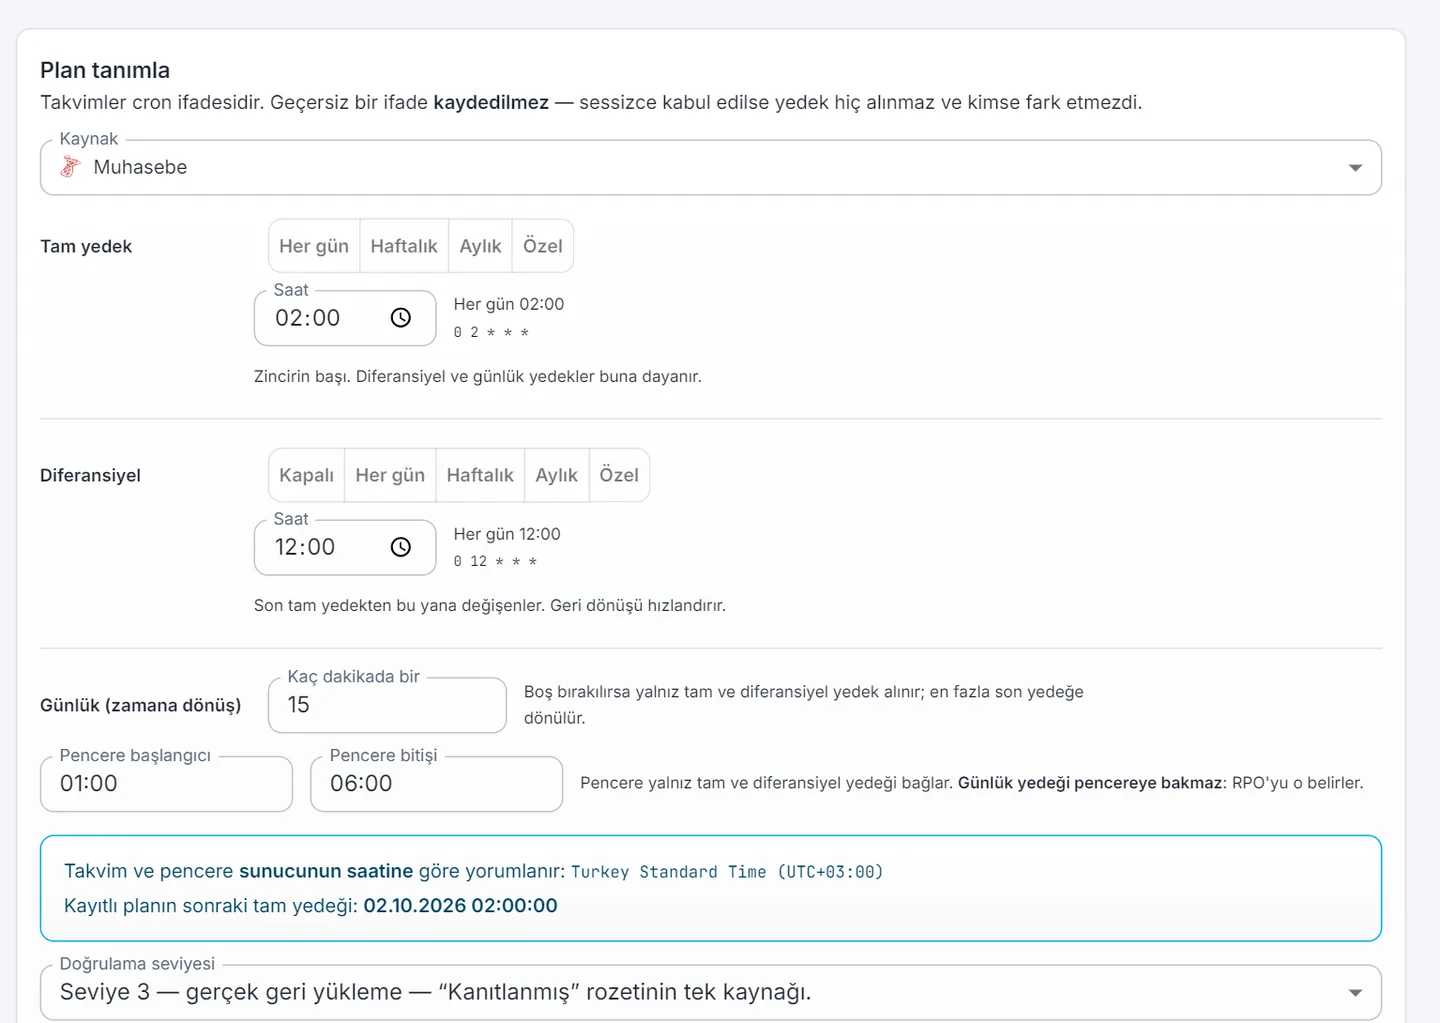Click 'Turkey Standard Time (UTC+03:00)' text
This screenshot has height=1023, width=1440.
pos(727,872)
